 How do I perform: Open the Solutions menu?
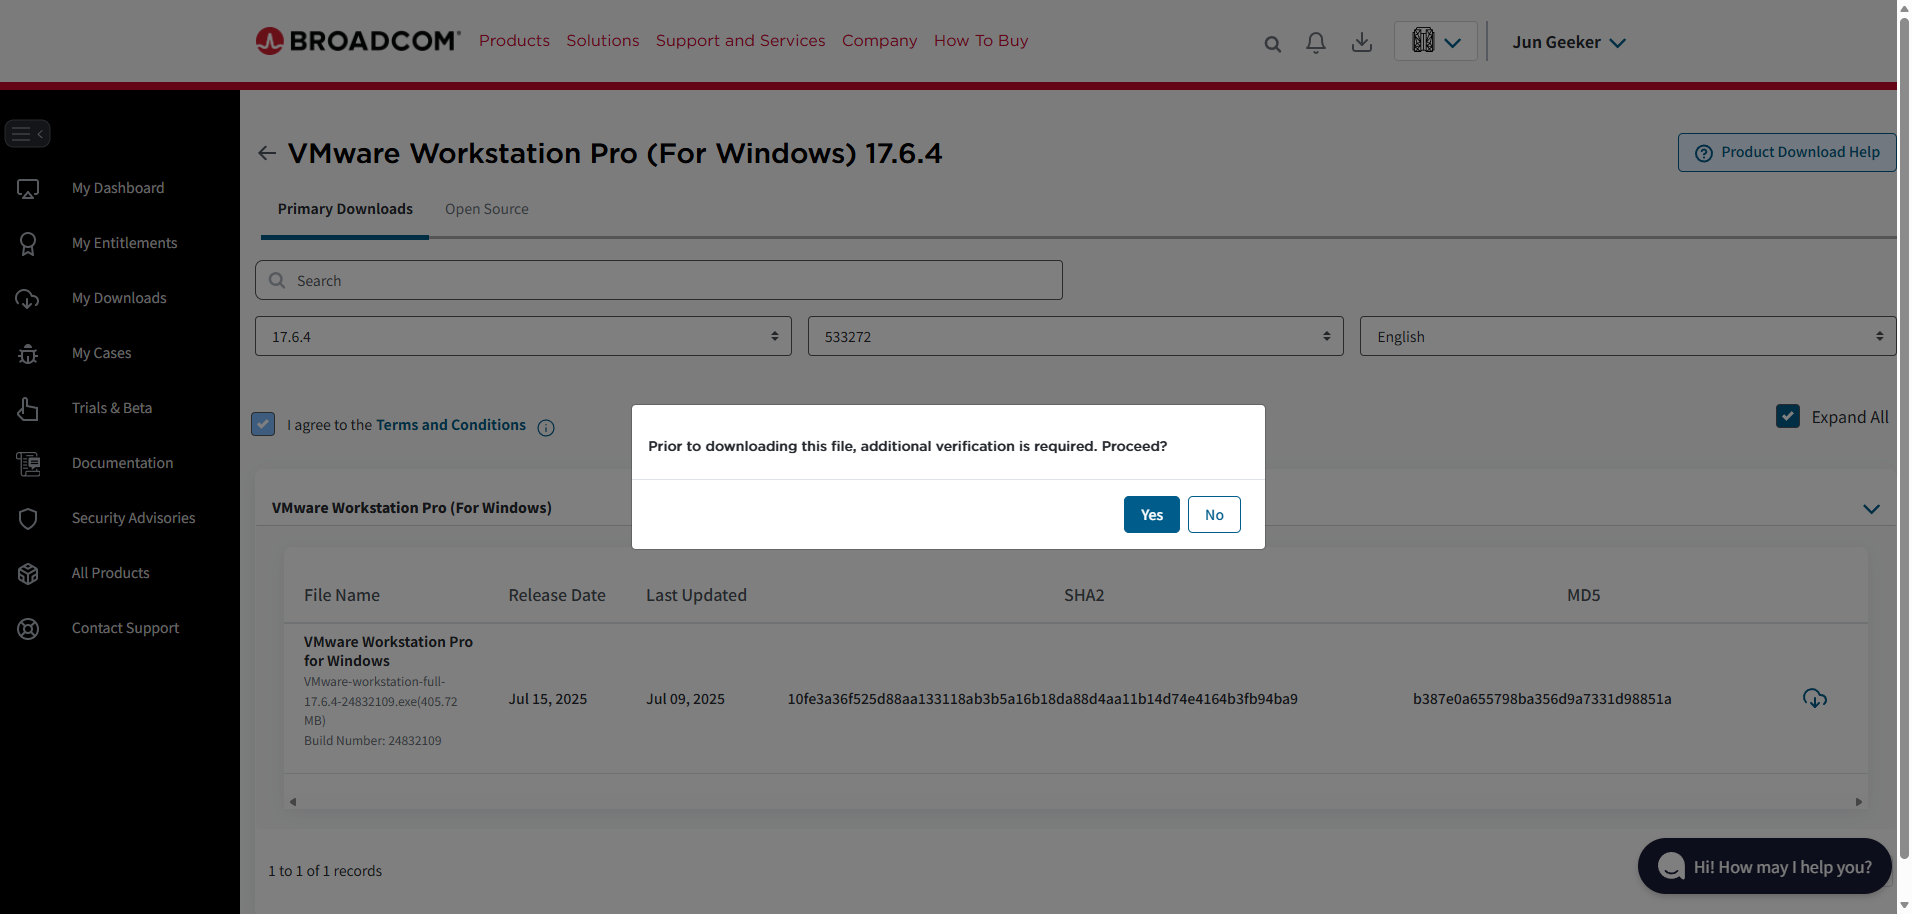(603, 41)
